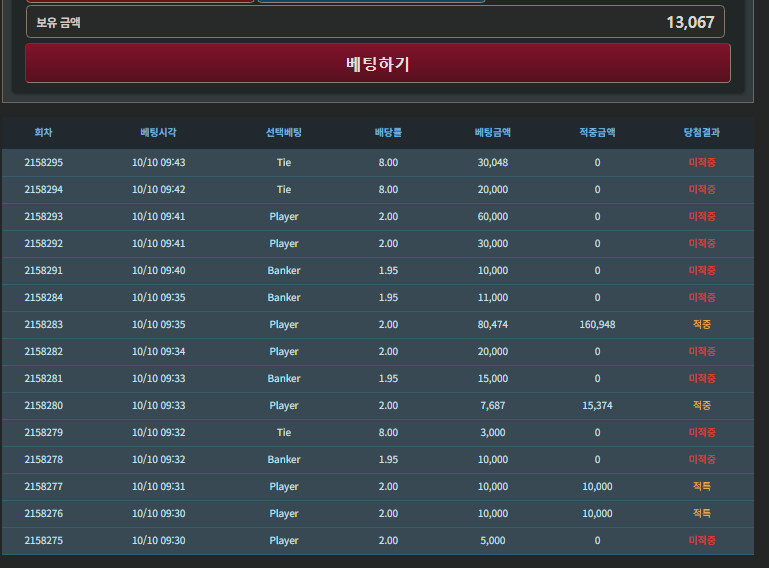Click bet time 10/10 09:31
The width and height of the screenshot is (769, 568).
(x=158, y=486)
